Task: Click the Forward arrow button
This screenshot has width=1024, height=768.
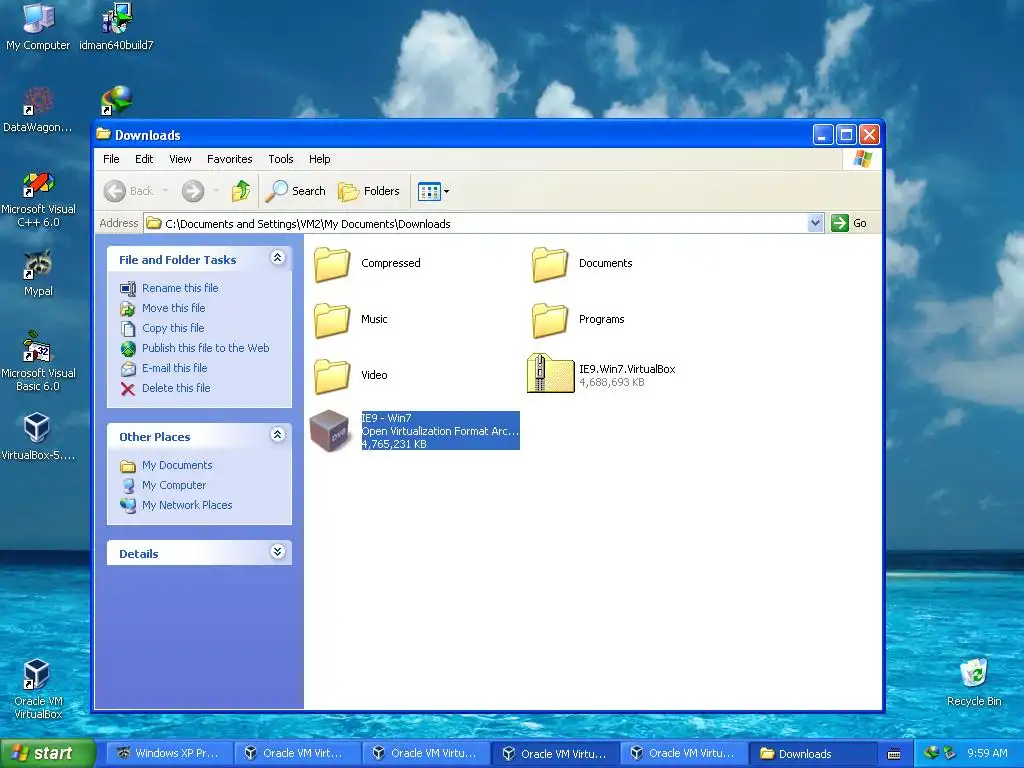Action: click(193, 191)
